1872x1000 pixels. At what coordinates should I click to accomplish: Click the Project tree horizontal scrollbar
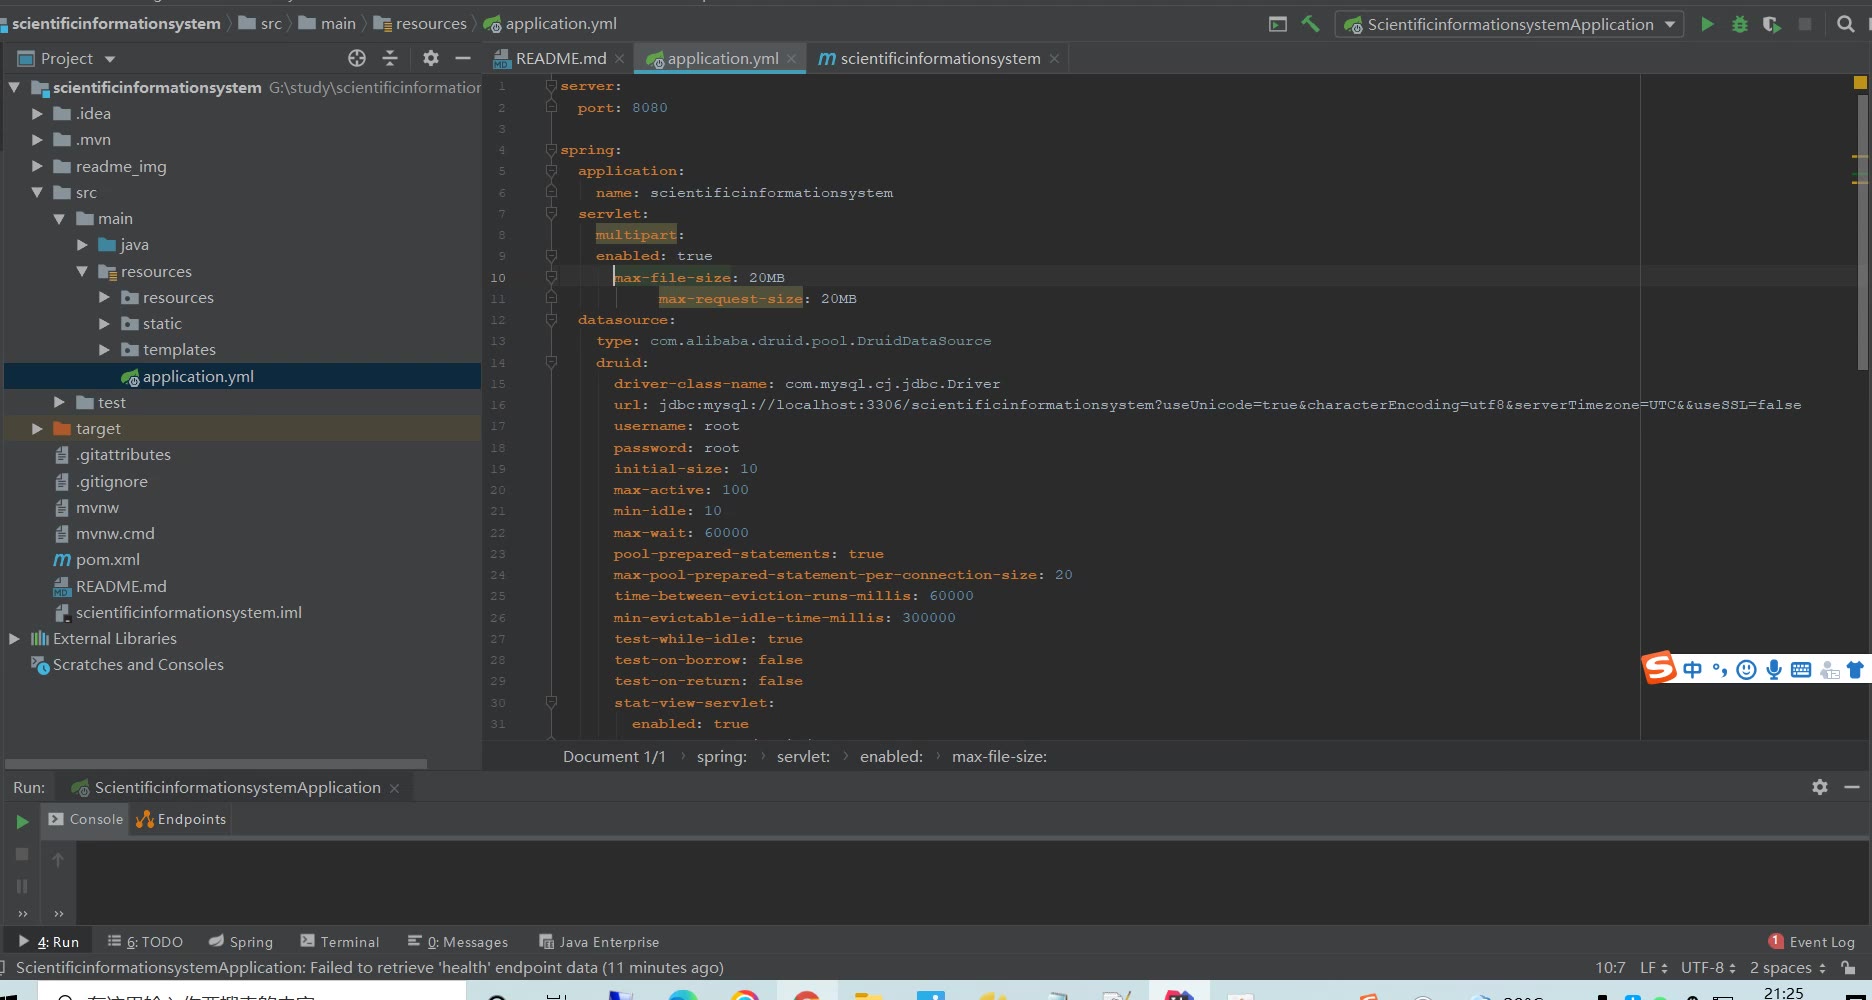pos(216,763)
